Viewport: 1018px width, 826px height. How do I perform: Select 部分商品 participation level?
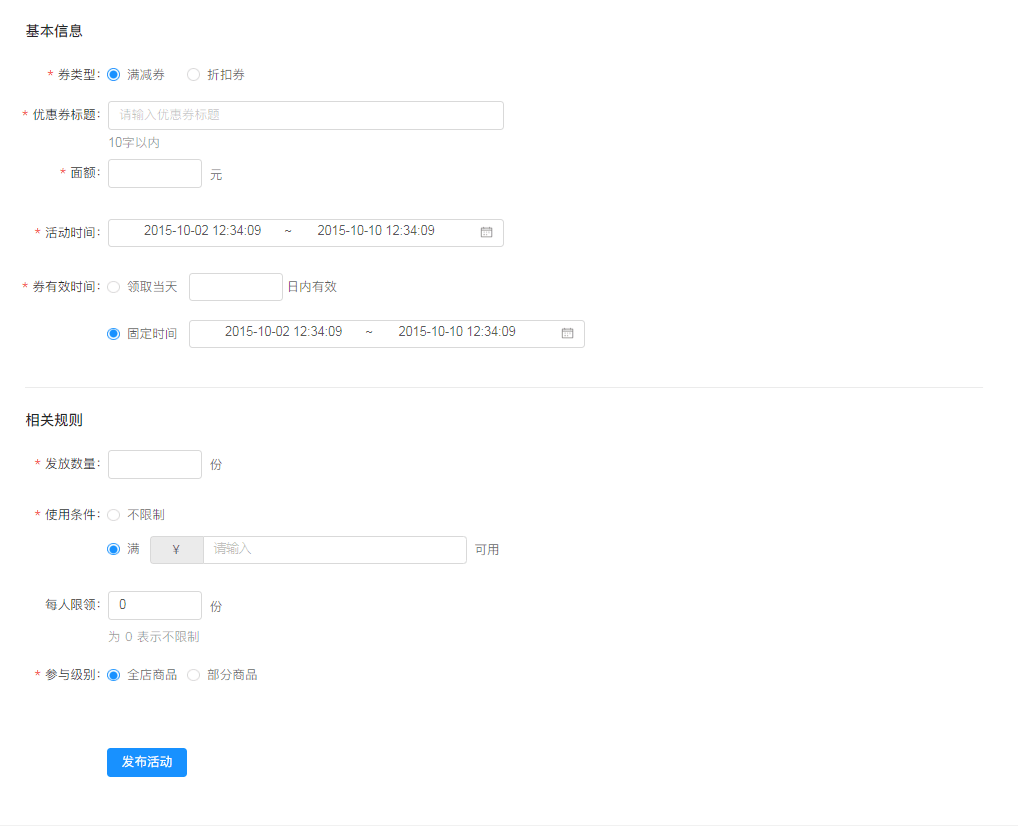click(x=192, y=674)
